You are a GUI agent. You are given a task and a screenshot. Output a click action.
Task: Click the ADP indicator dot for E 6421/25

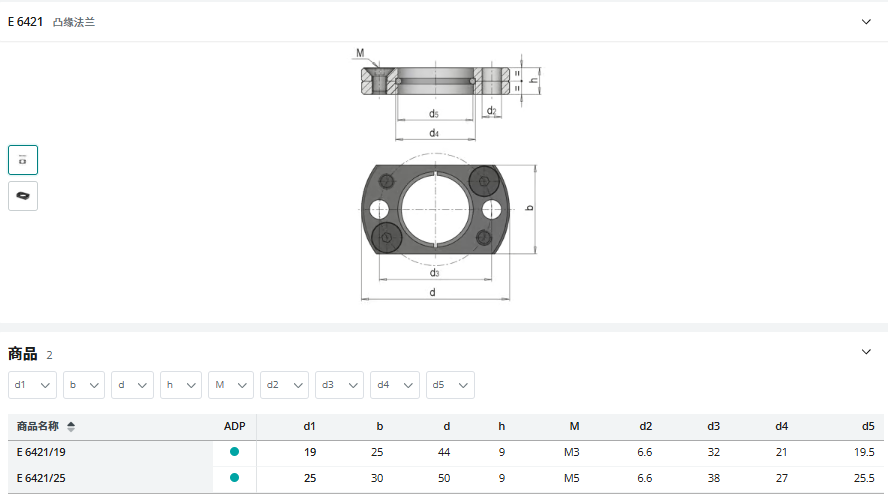[x=234, y=478]
